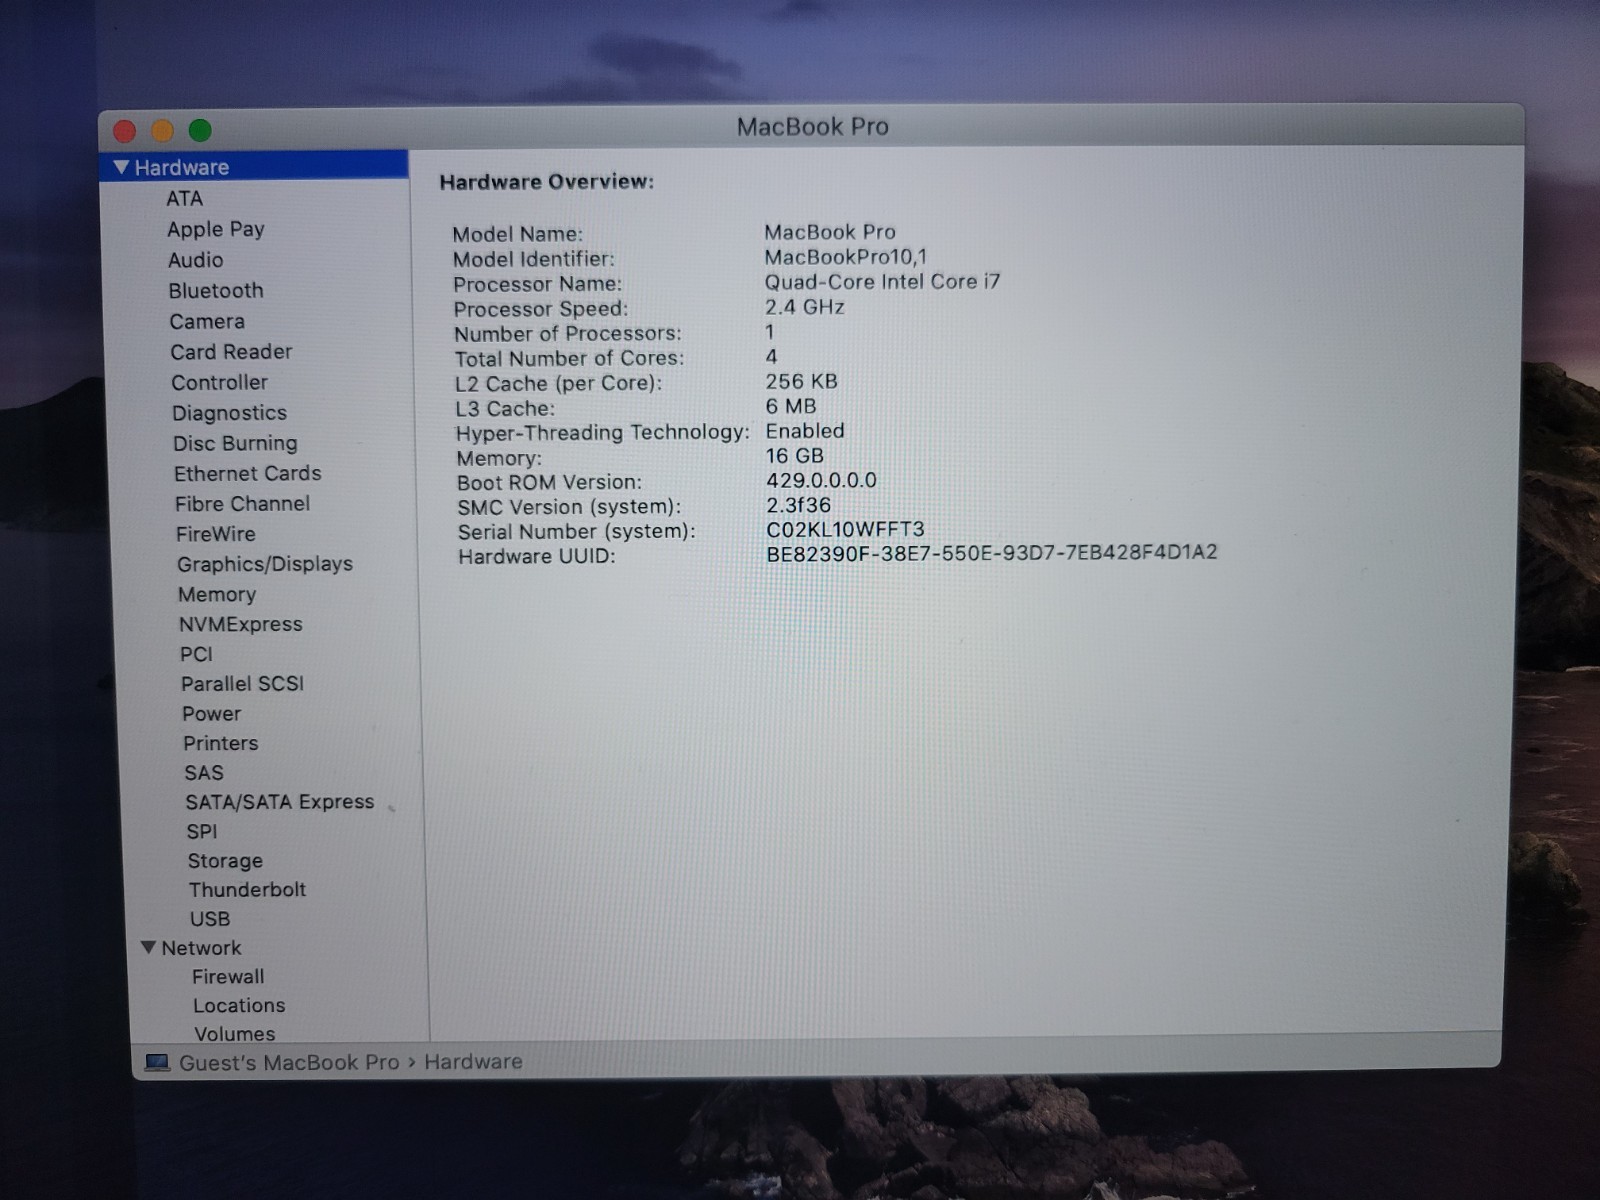Image resolution: width=1600 pixels, height=1200 pixels.
Task: Click memory value 16 GB
Action: coord(795,456)
